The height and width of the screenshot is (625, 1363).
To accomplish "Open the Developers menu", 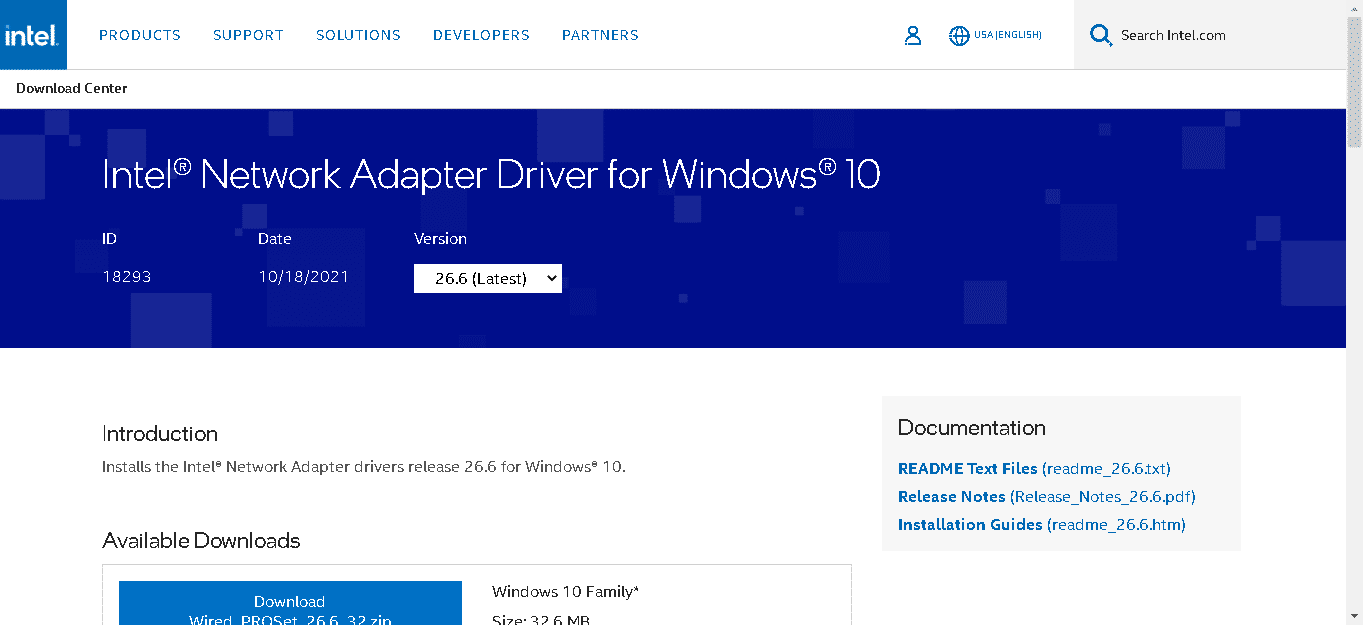I will (x=481, y=35).
